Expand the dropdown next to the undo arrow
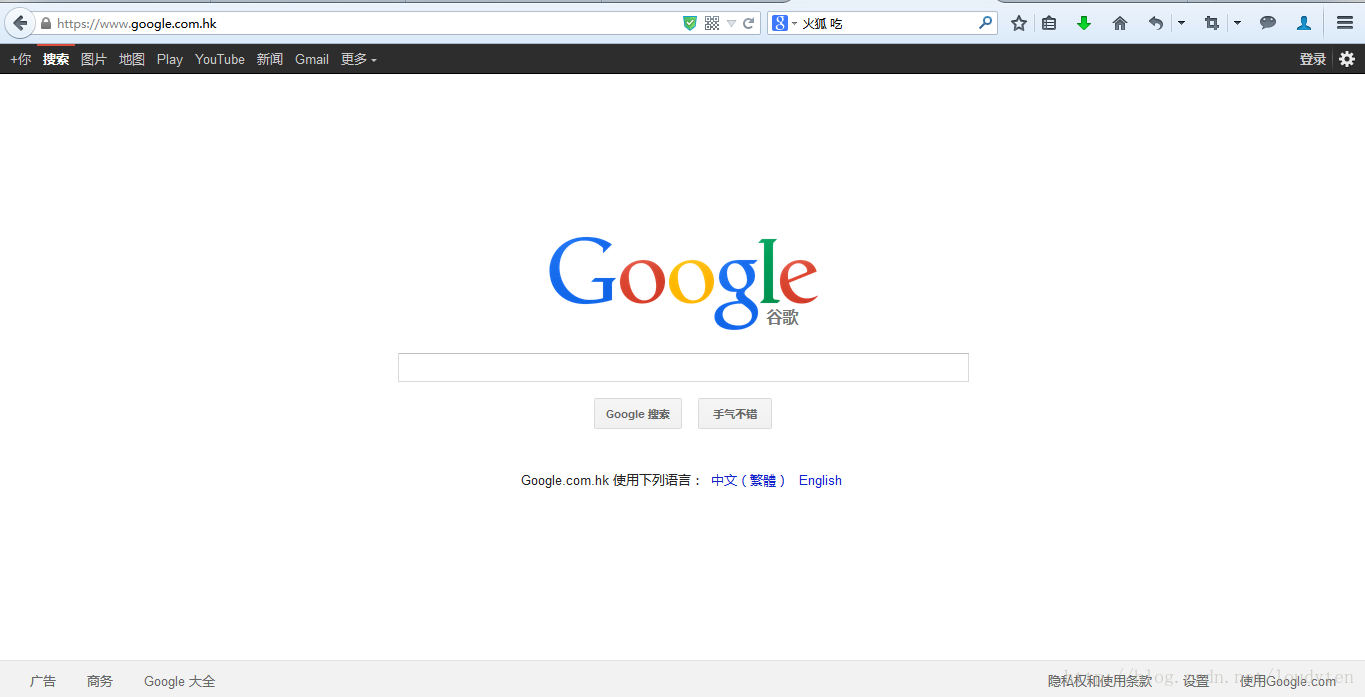This screenshot has height=697, width=1365. point(1181,23)
